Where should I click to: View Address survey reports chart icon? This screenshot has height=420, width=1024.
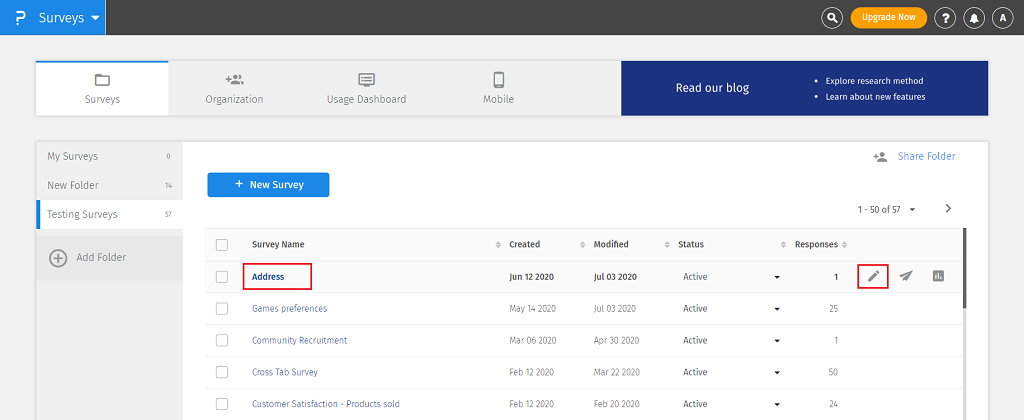938,277
